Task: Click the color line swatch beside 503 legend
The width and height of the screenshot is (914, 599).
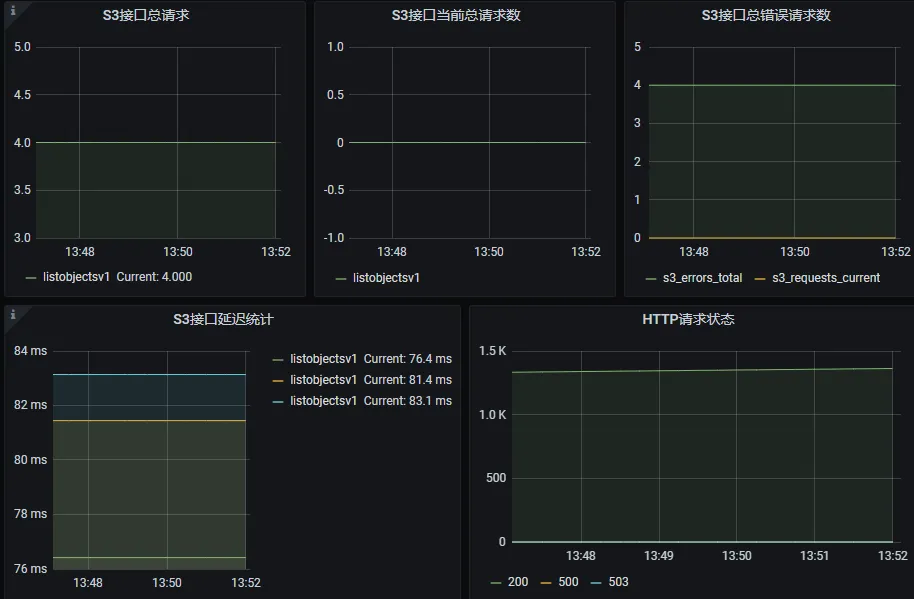Action: [x=595, y=582]
